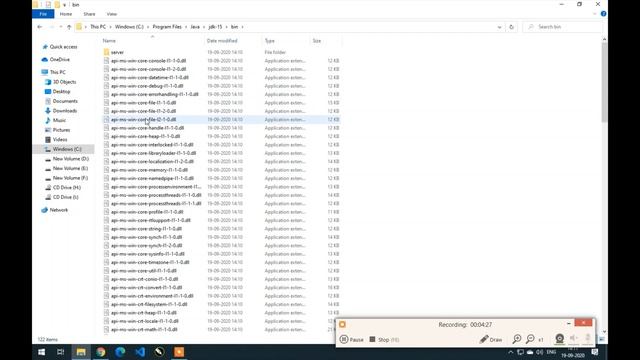Select file api-ms-win-core-string-l1-1-0.dll

pos(146,229)
